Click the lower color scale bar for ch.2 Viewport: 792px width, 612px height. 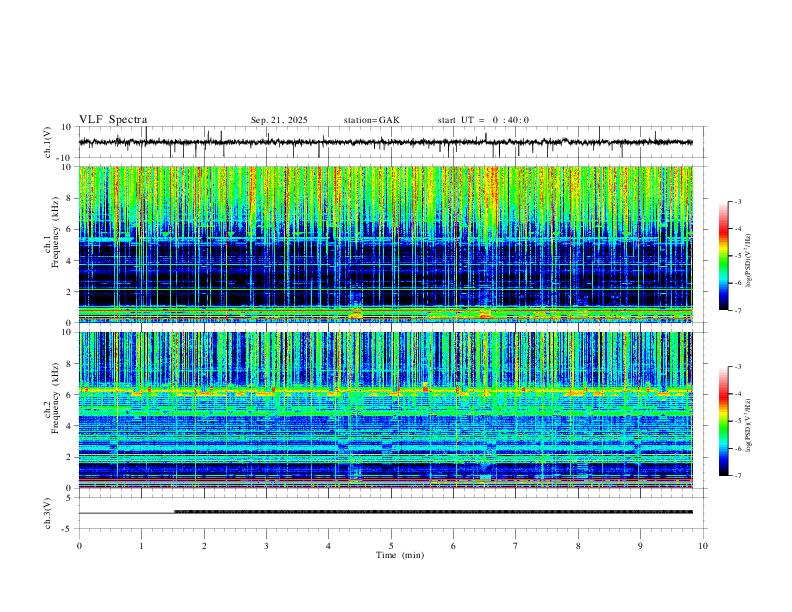point(723,421)
